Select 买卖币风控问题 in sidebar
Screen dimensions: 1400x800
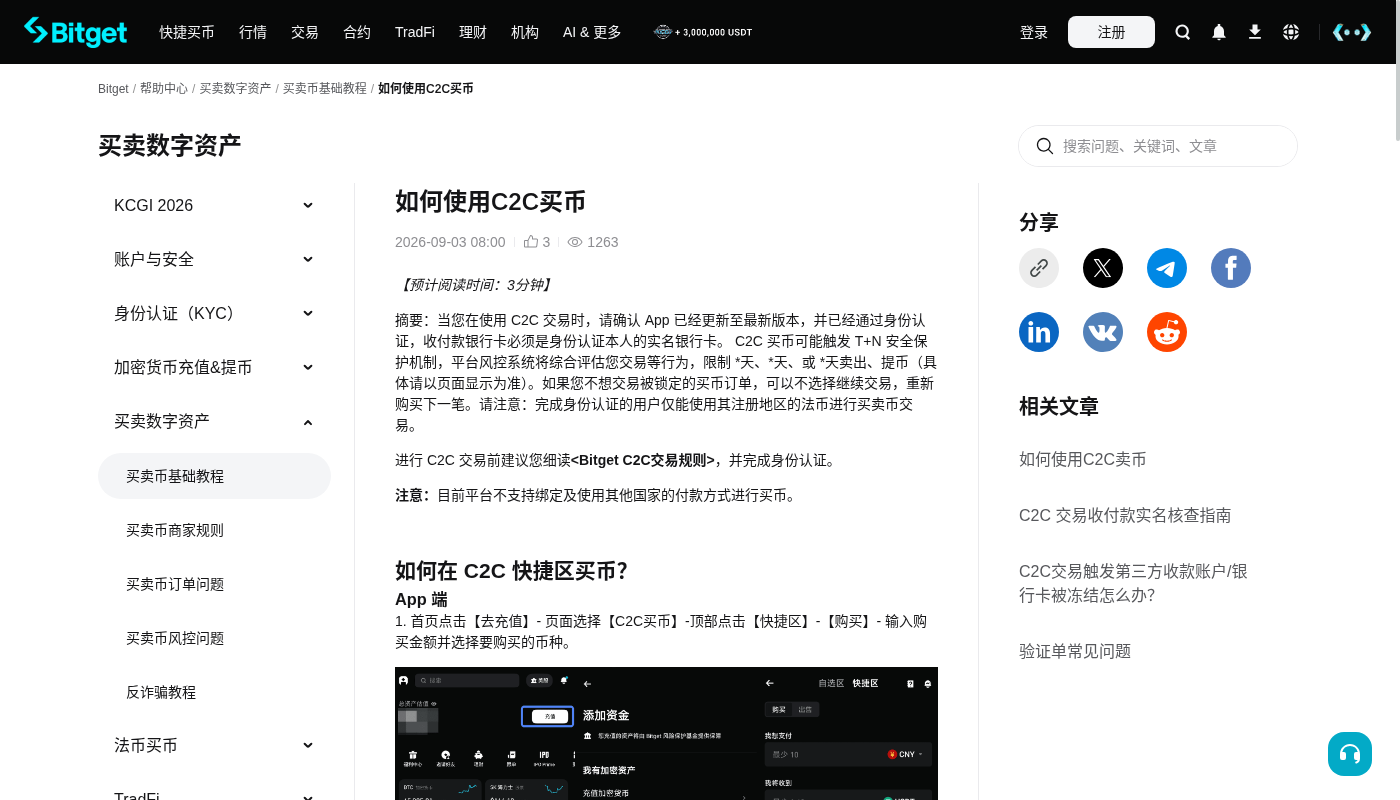tap(214, 638)
